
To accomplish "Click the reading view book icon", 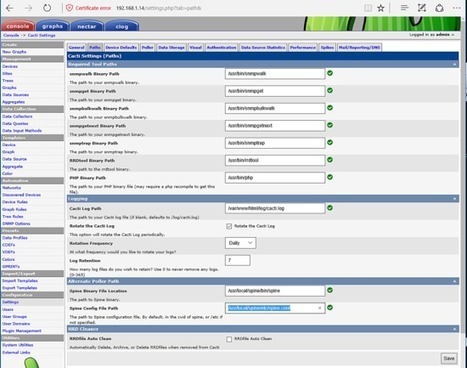I will click(368, 8).
